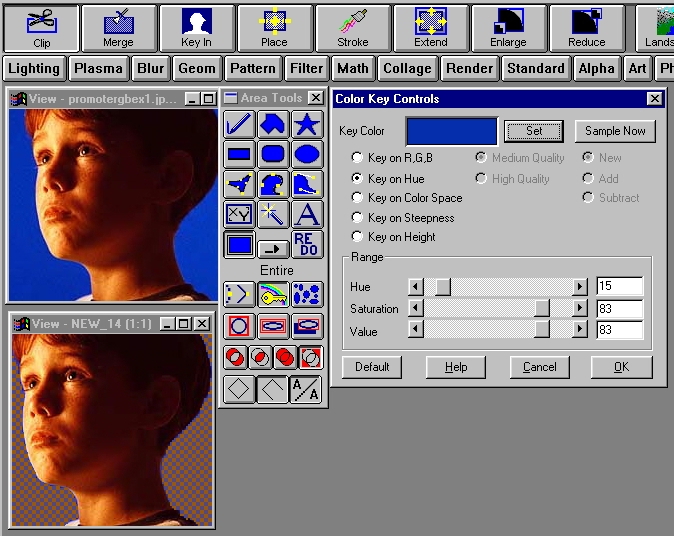Select the Key on R,G,B option
The height and width of the screenshot is (536, 674).
click(x=357, y=158)
